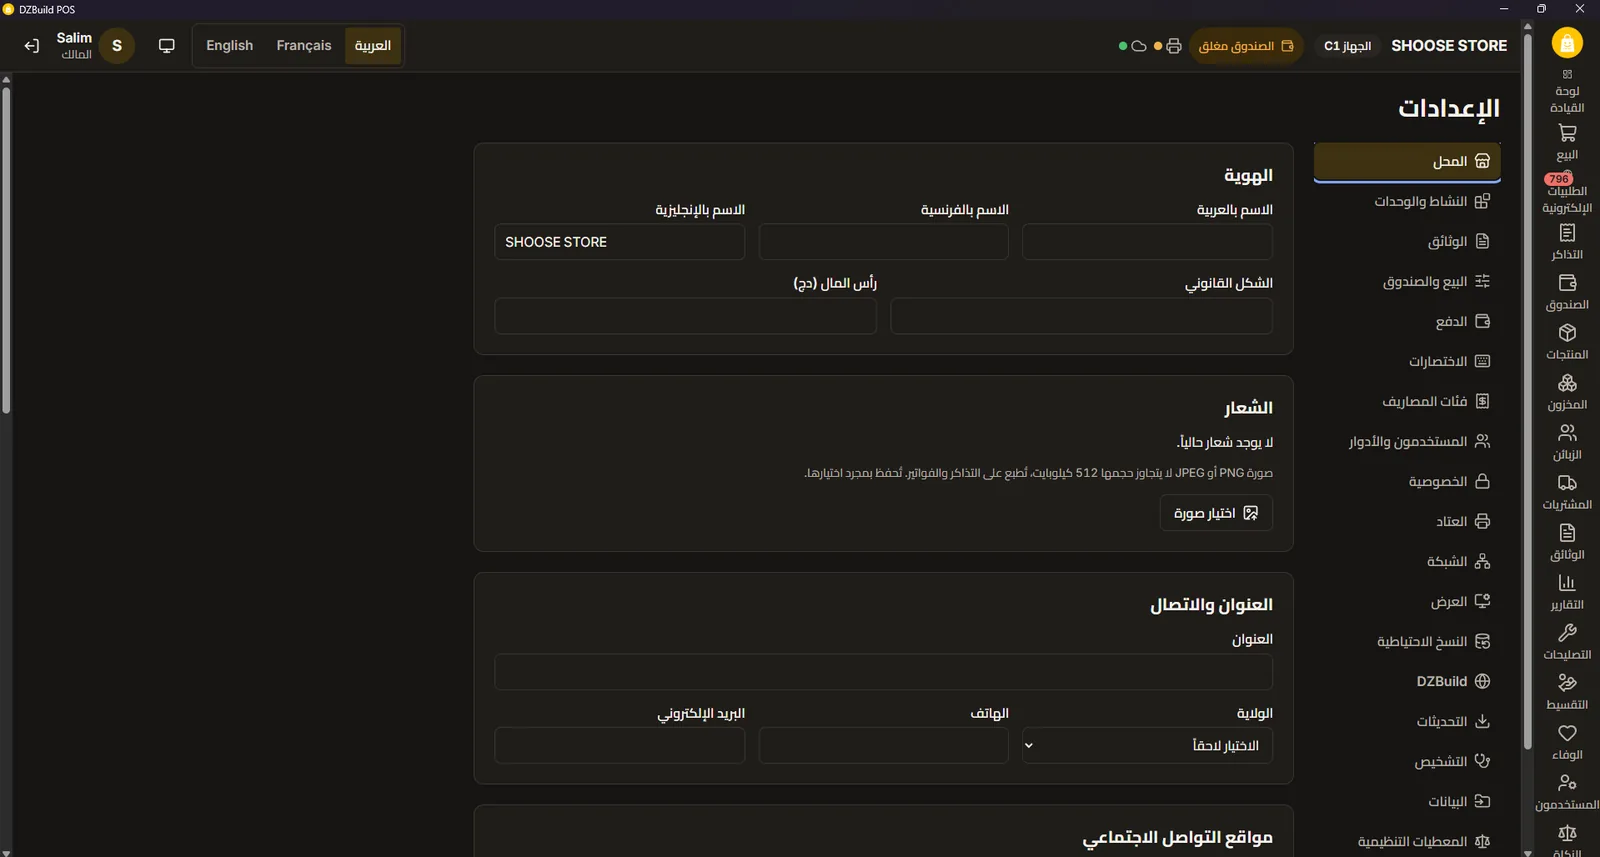1600x857 pixels.
Task: Open الدفع payment settings section
Action: 1407,321
